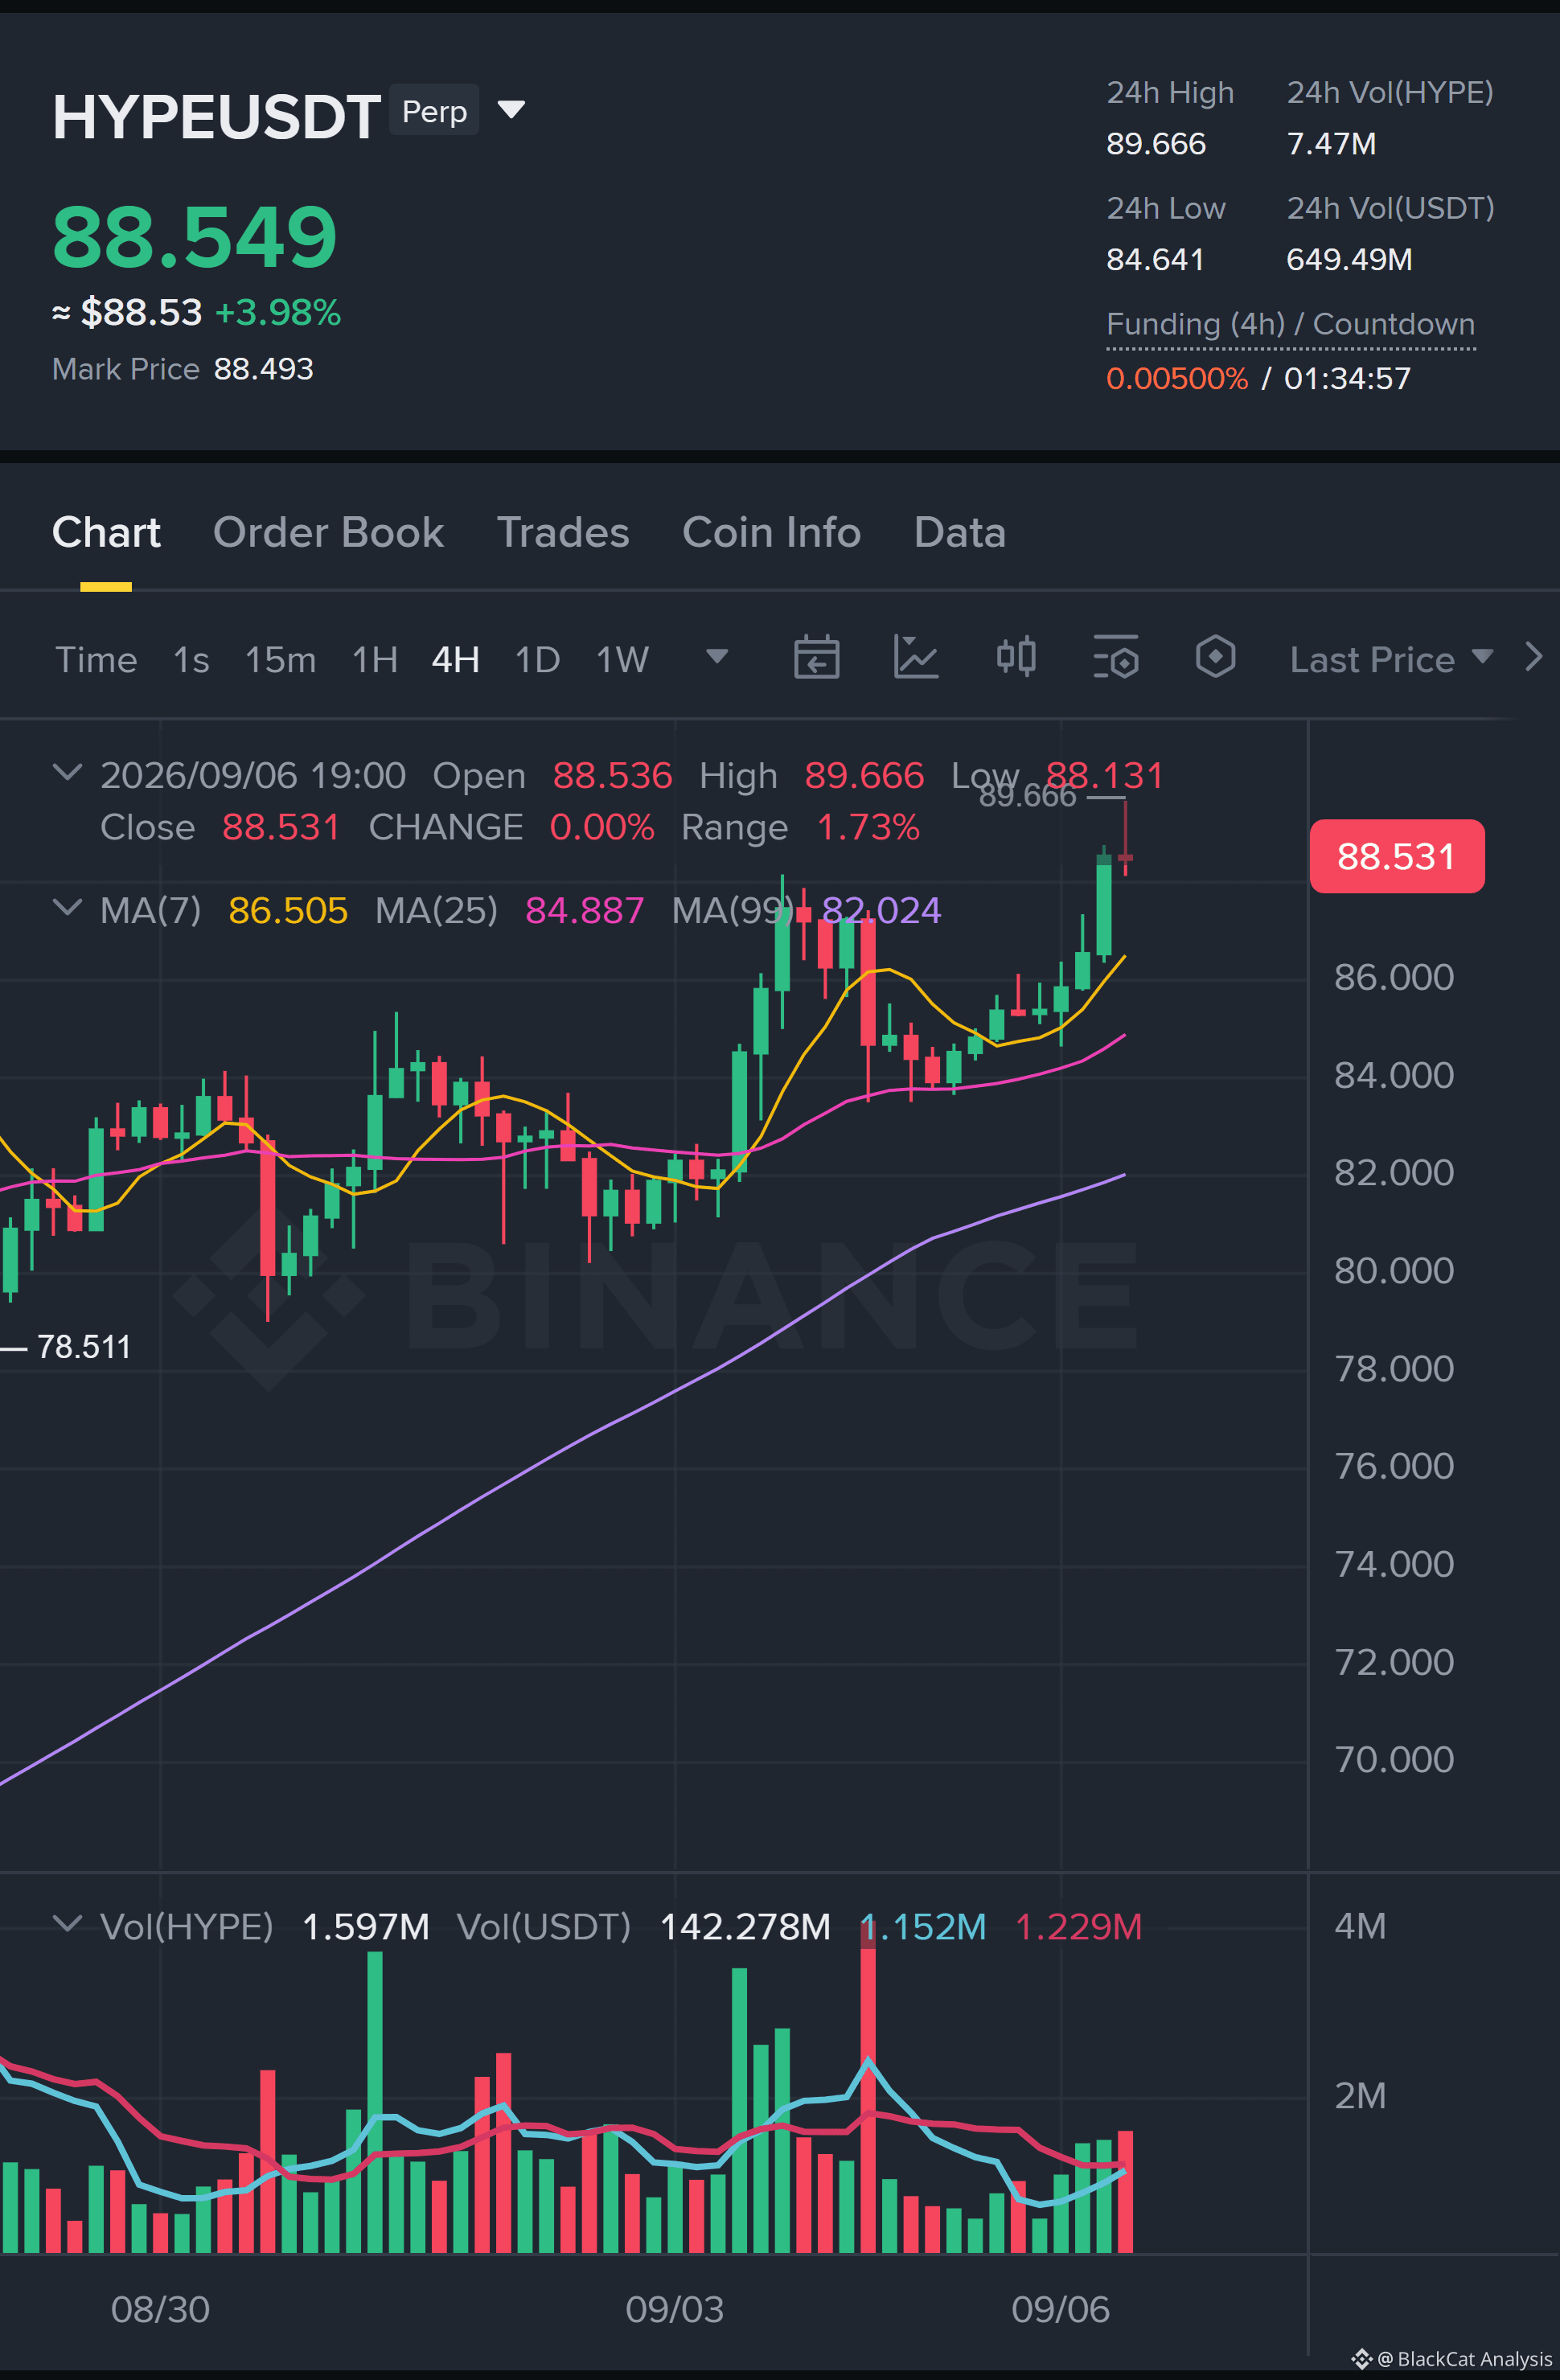The height and width of the screenshot is (2380, 1560).
Task: Open the HYPEUSDT pair selector arrow
Action: [x=511, y=109]
